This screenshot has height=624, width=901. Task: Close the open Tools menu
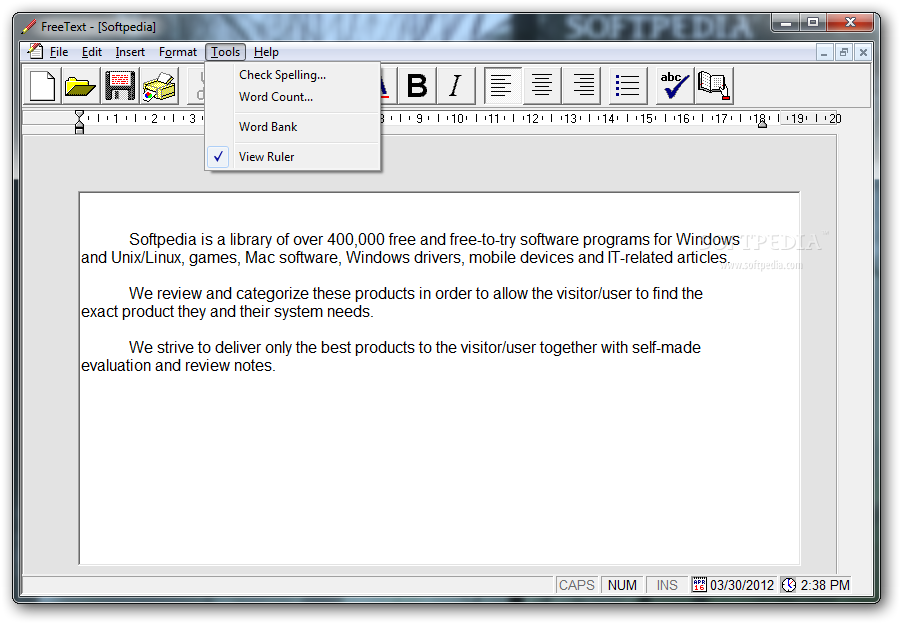[225, 52]
